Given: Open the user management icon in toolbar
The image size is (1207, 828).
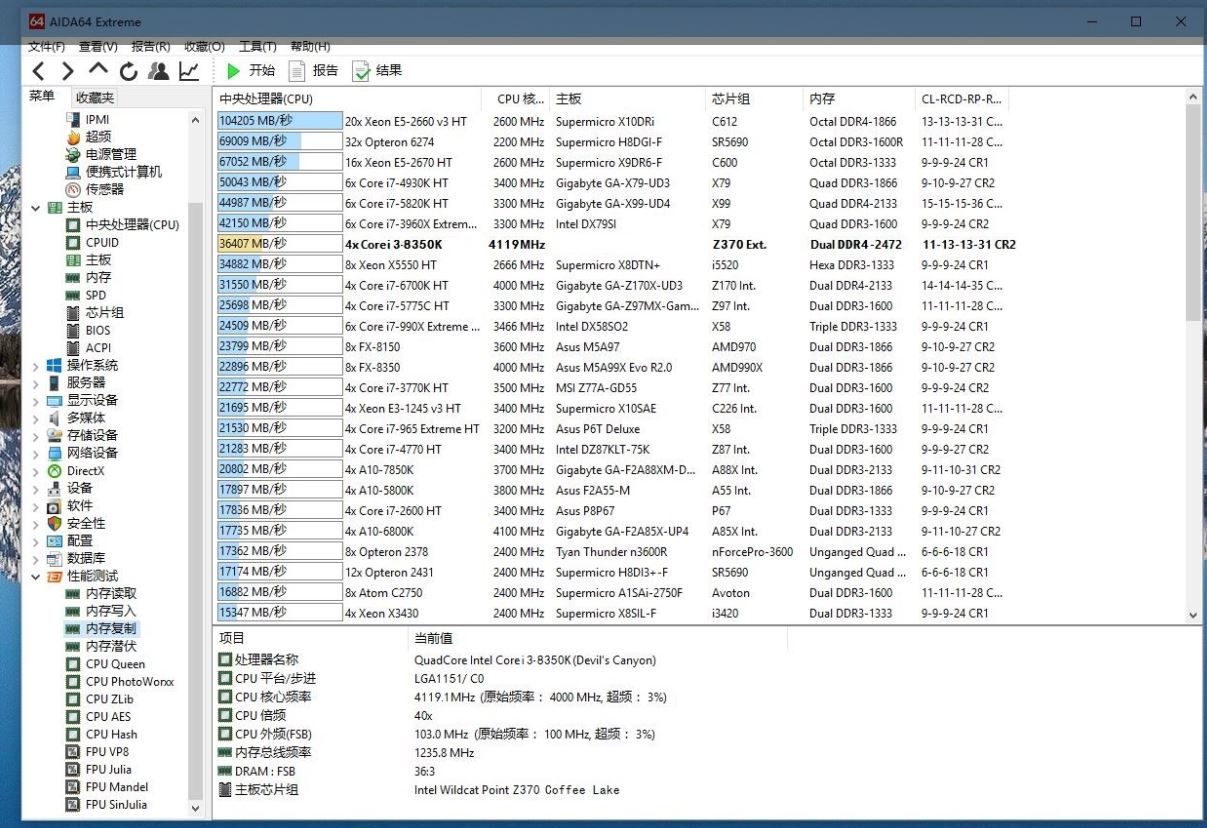Looking at the screenshot, I should click(x=158, y=71).
